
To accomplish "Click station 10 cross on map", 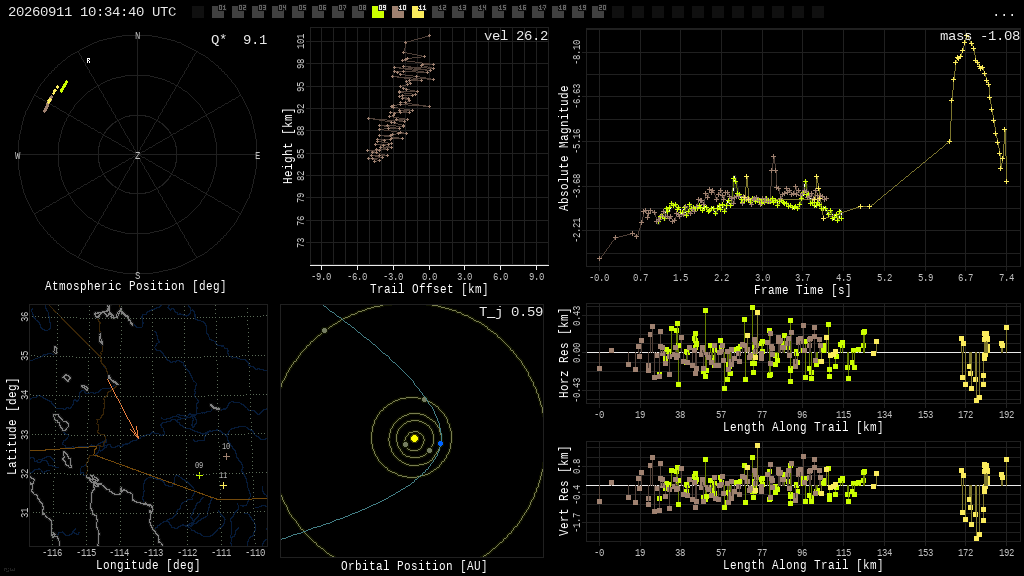I will point(226,456).
